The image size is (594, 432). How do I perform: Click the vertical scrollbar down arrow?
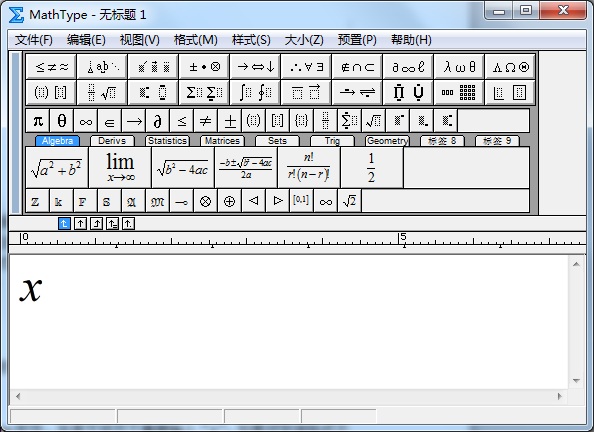tap(576, 380)
